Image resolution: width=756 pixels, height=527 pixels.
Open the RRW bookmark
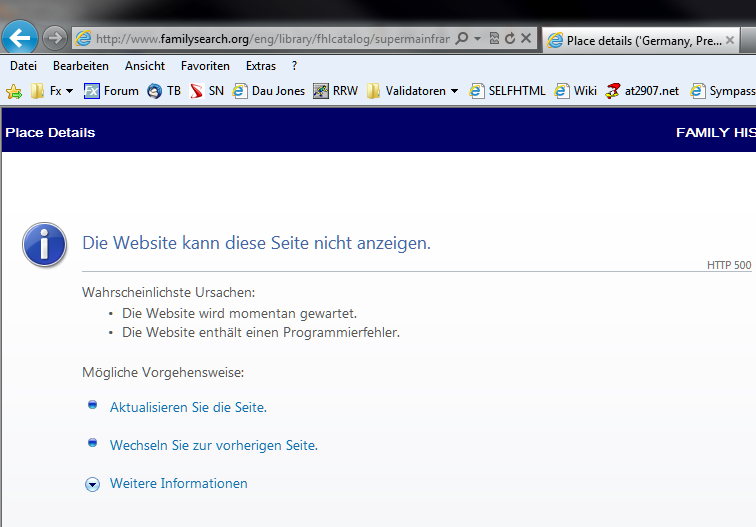[x=335, y=91]
